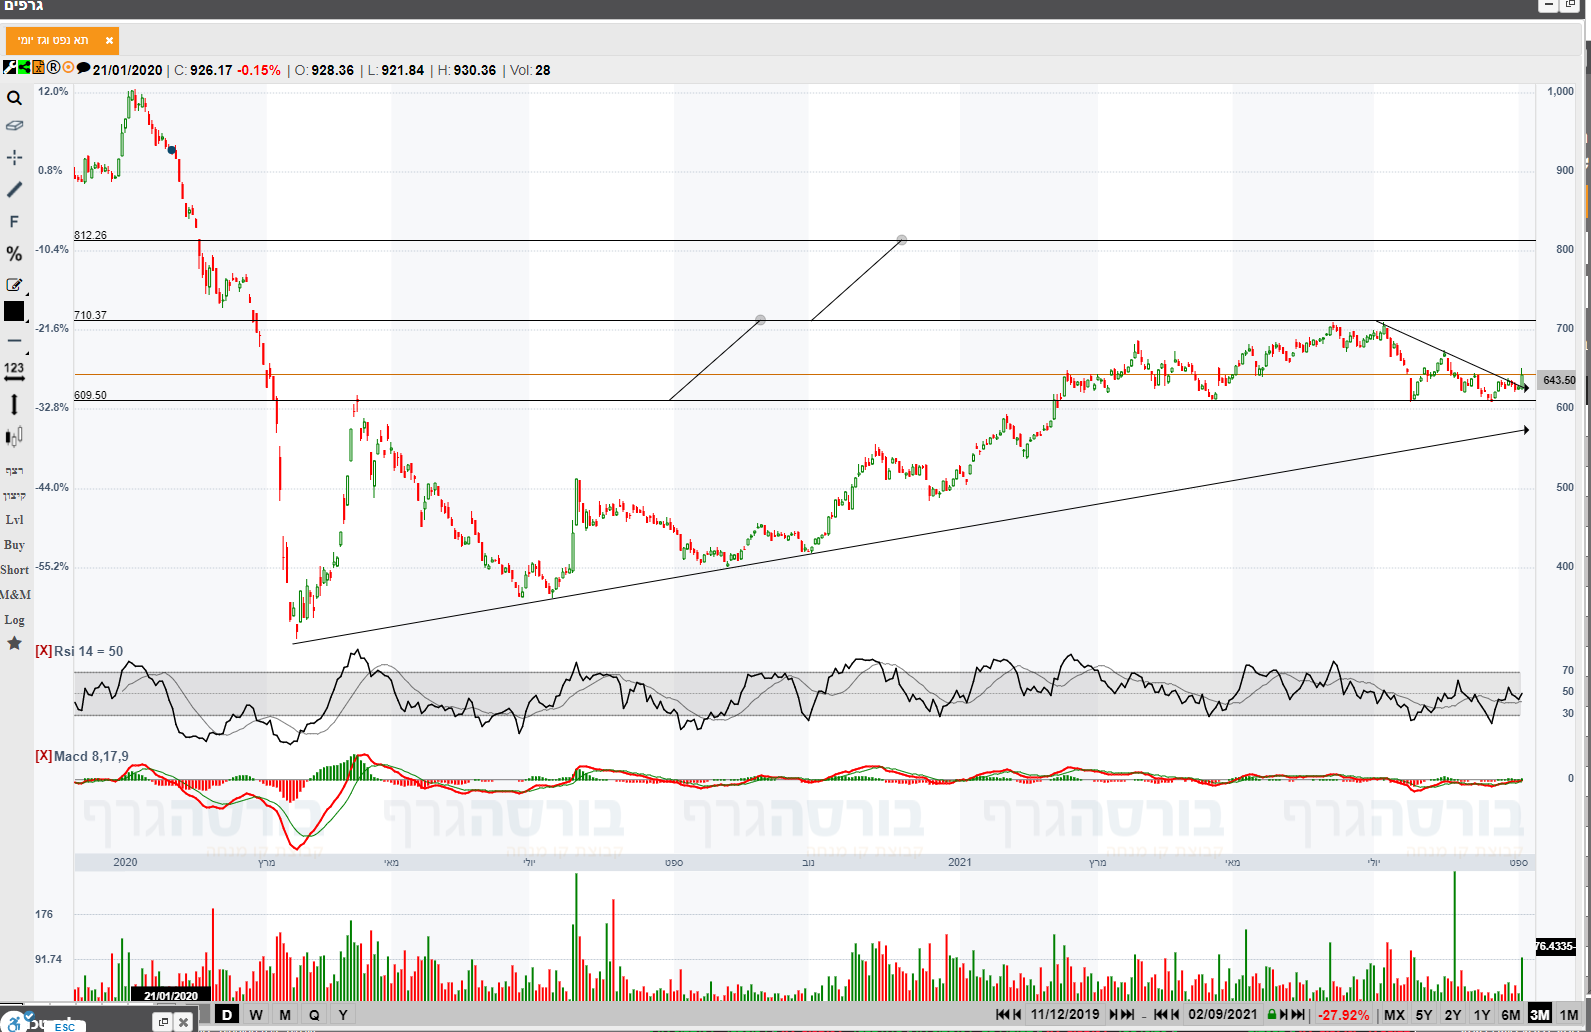Close the orange chart tab
Viewport: 1591px width, 1032px height.
point(109,41)
